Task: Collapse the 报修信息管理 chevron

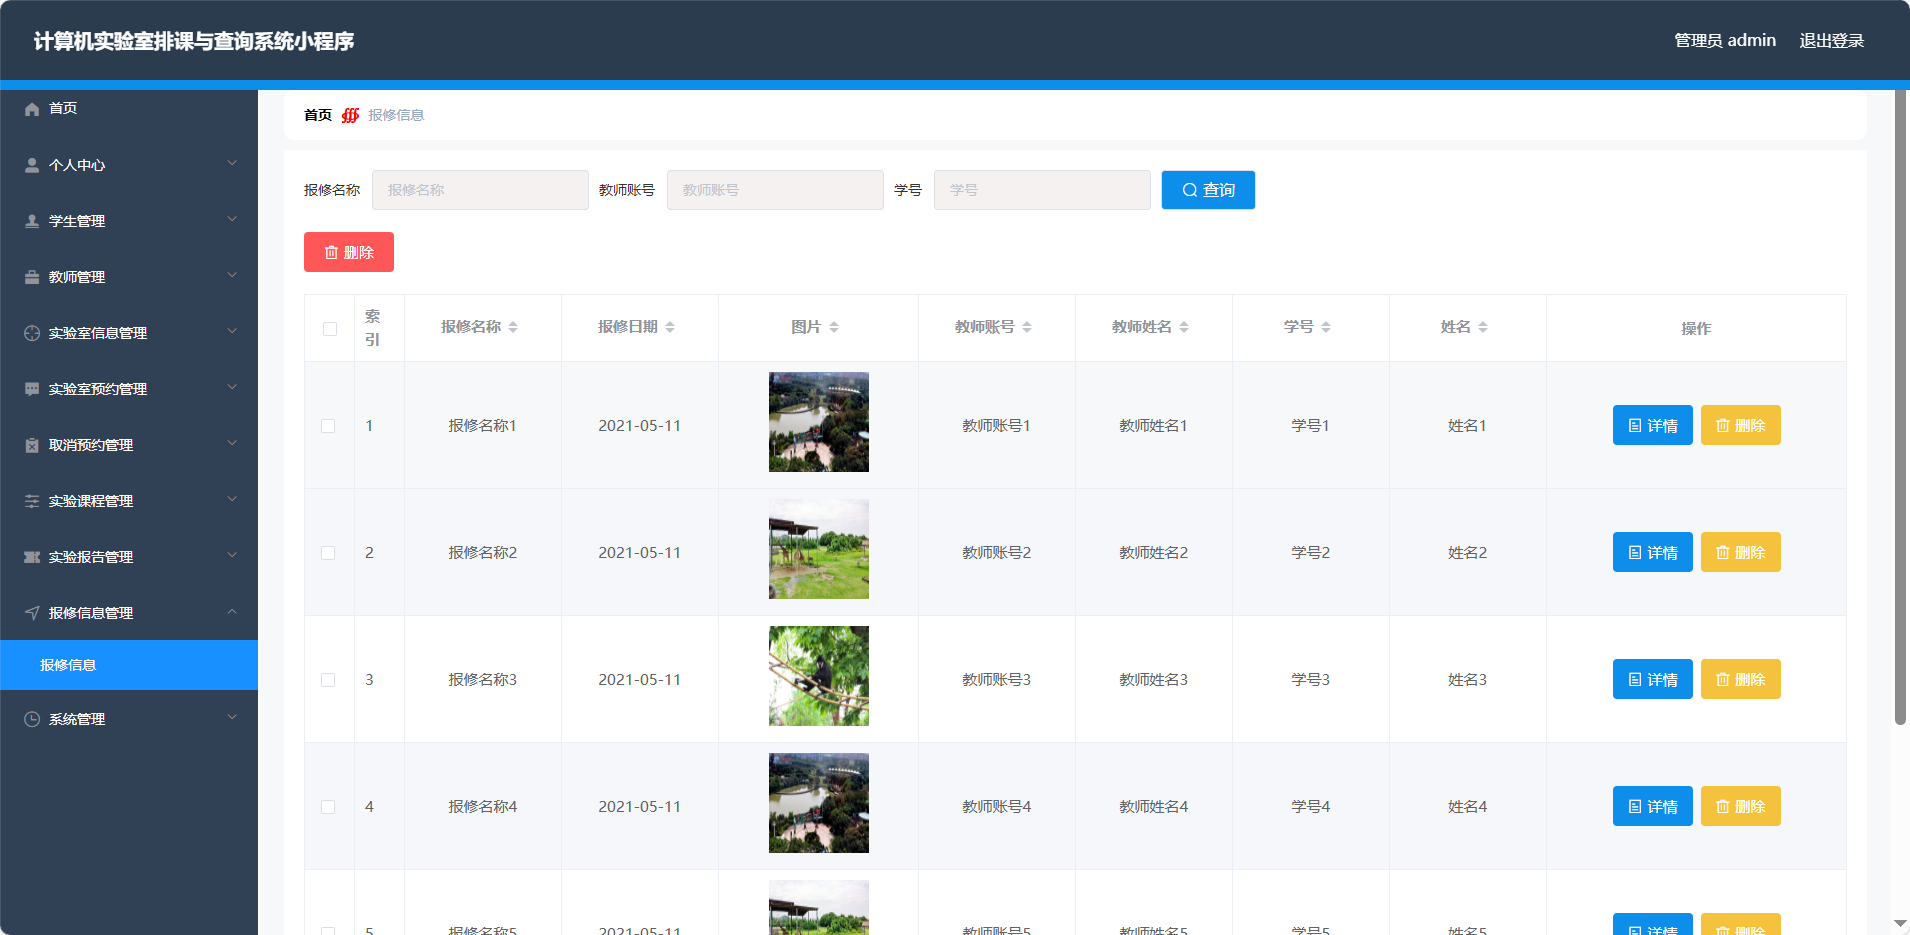Action: pos(232,611)
